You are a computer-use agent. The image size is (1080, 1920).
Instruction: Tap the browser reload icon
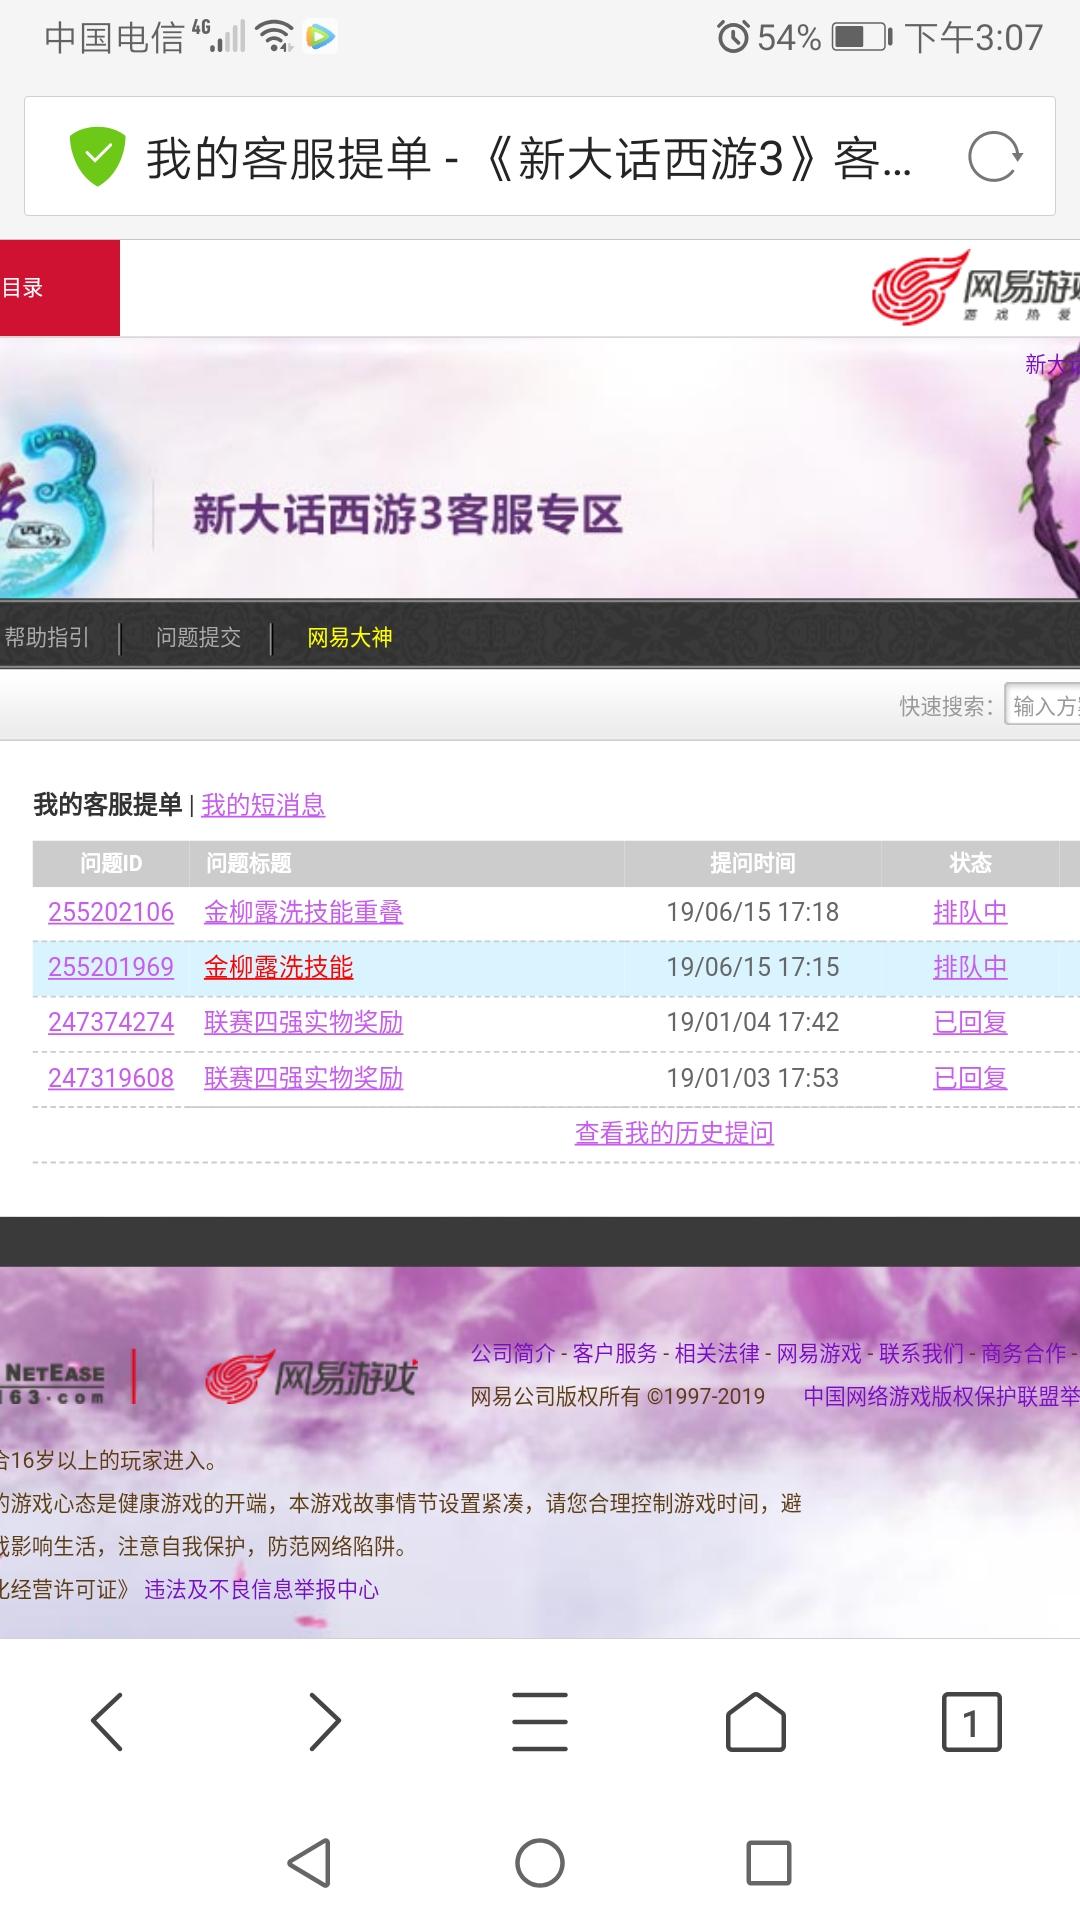pyautogui.click(x=994, y=157)
